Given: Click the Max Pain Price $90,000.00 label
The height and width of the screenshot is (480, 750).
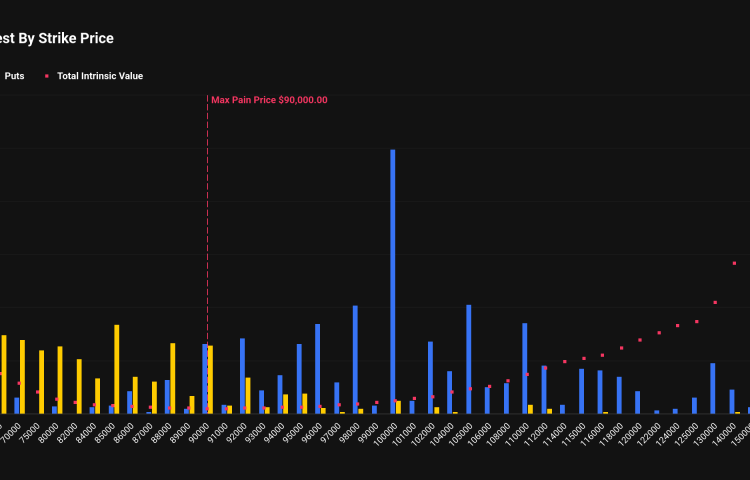Looking at the screenshot, I should point(269,100).
